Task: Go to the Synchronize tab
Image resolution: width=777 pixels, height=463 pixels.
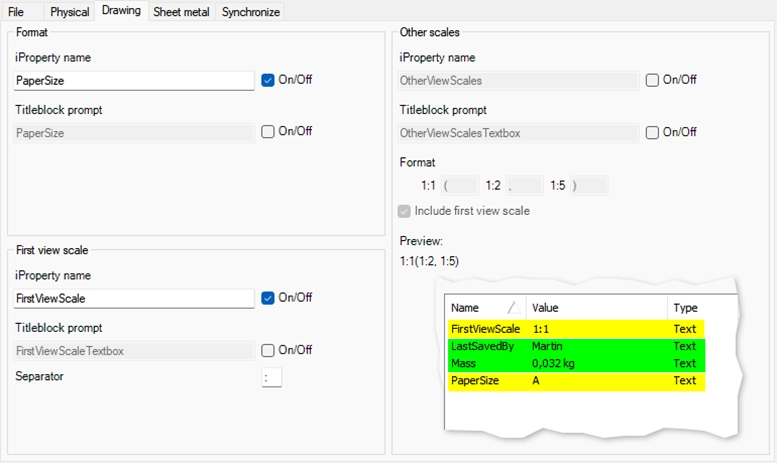Action: pos(251,12)
